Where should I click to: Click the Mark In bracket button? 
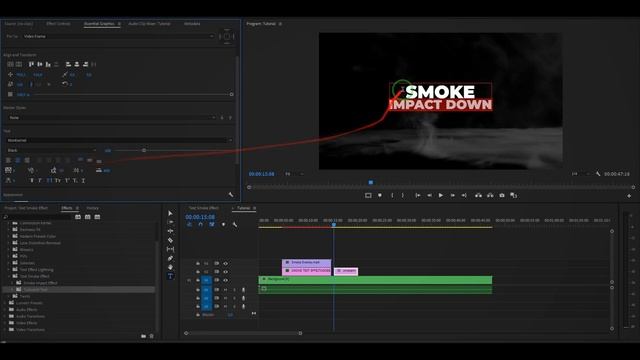tap(392, 196)
